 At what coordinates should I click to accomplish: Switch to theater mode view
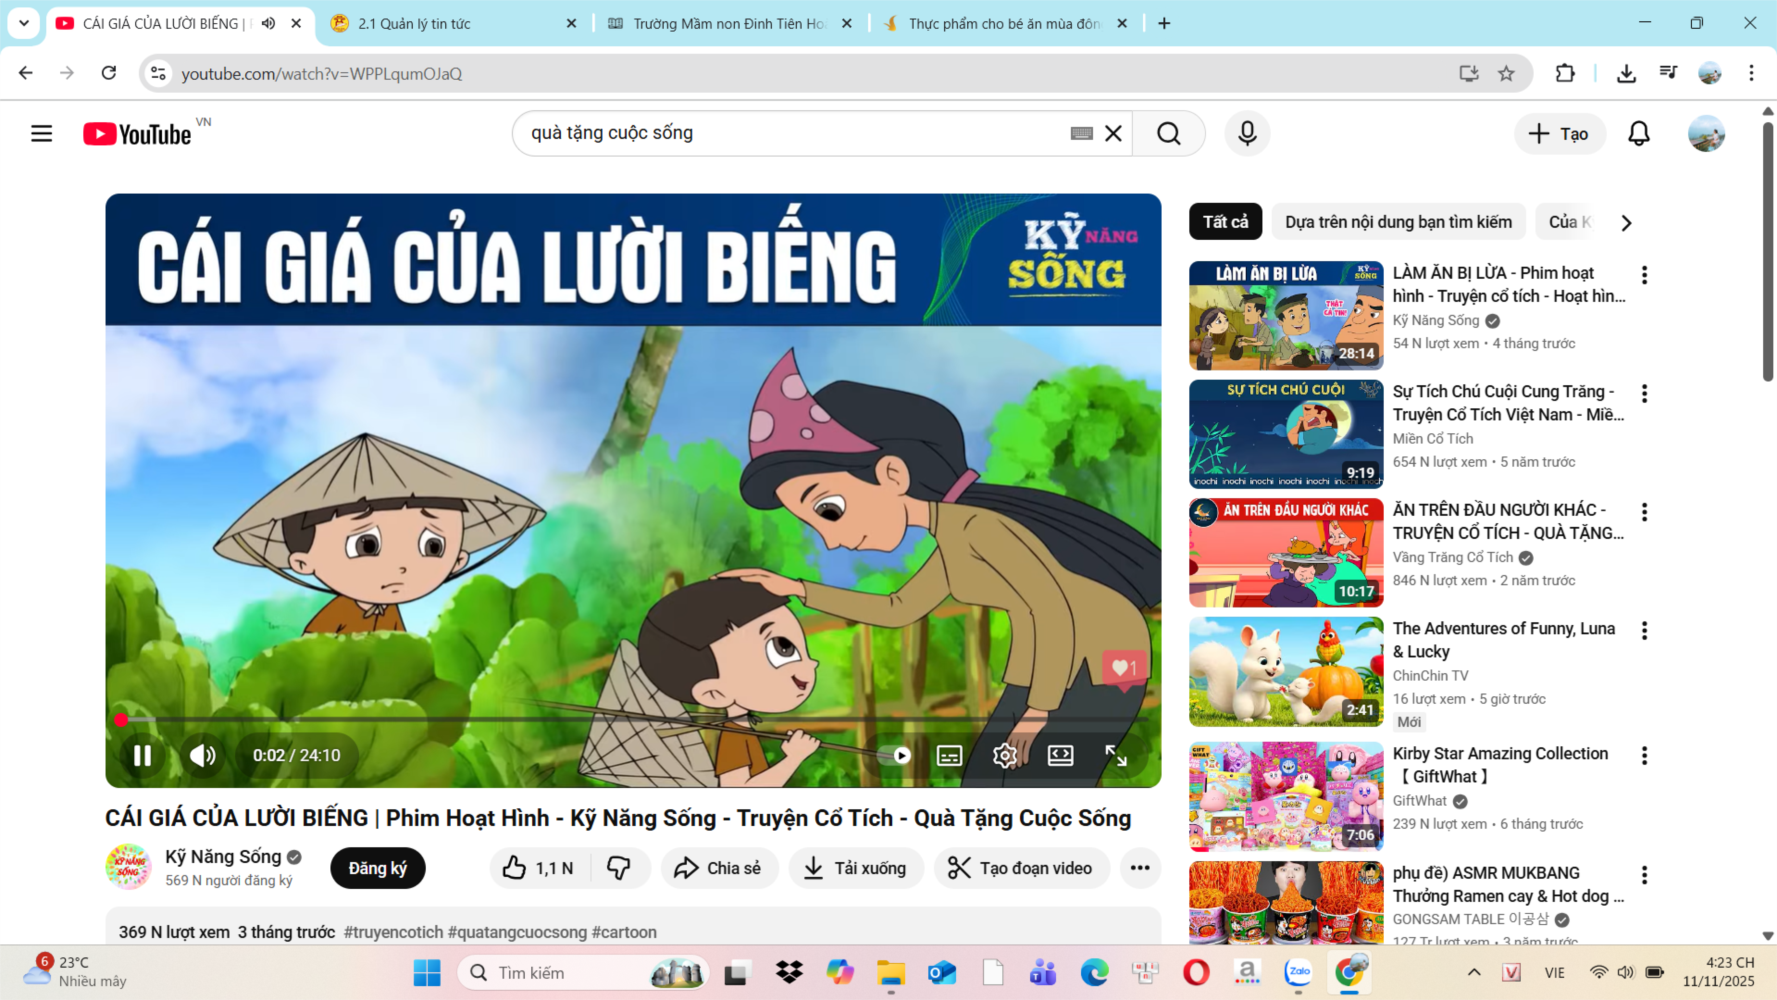click(1060, 756)
